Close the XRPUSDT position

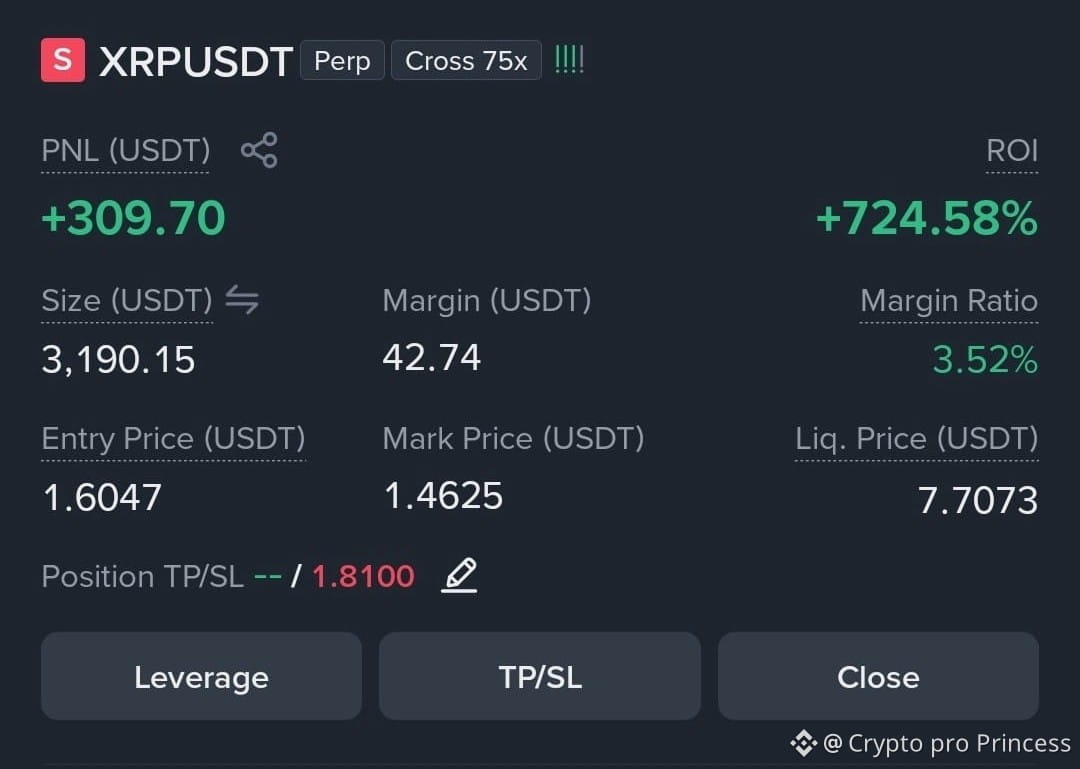[x=878, y=676]
